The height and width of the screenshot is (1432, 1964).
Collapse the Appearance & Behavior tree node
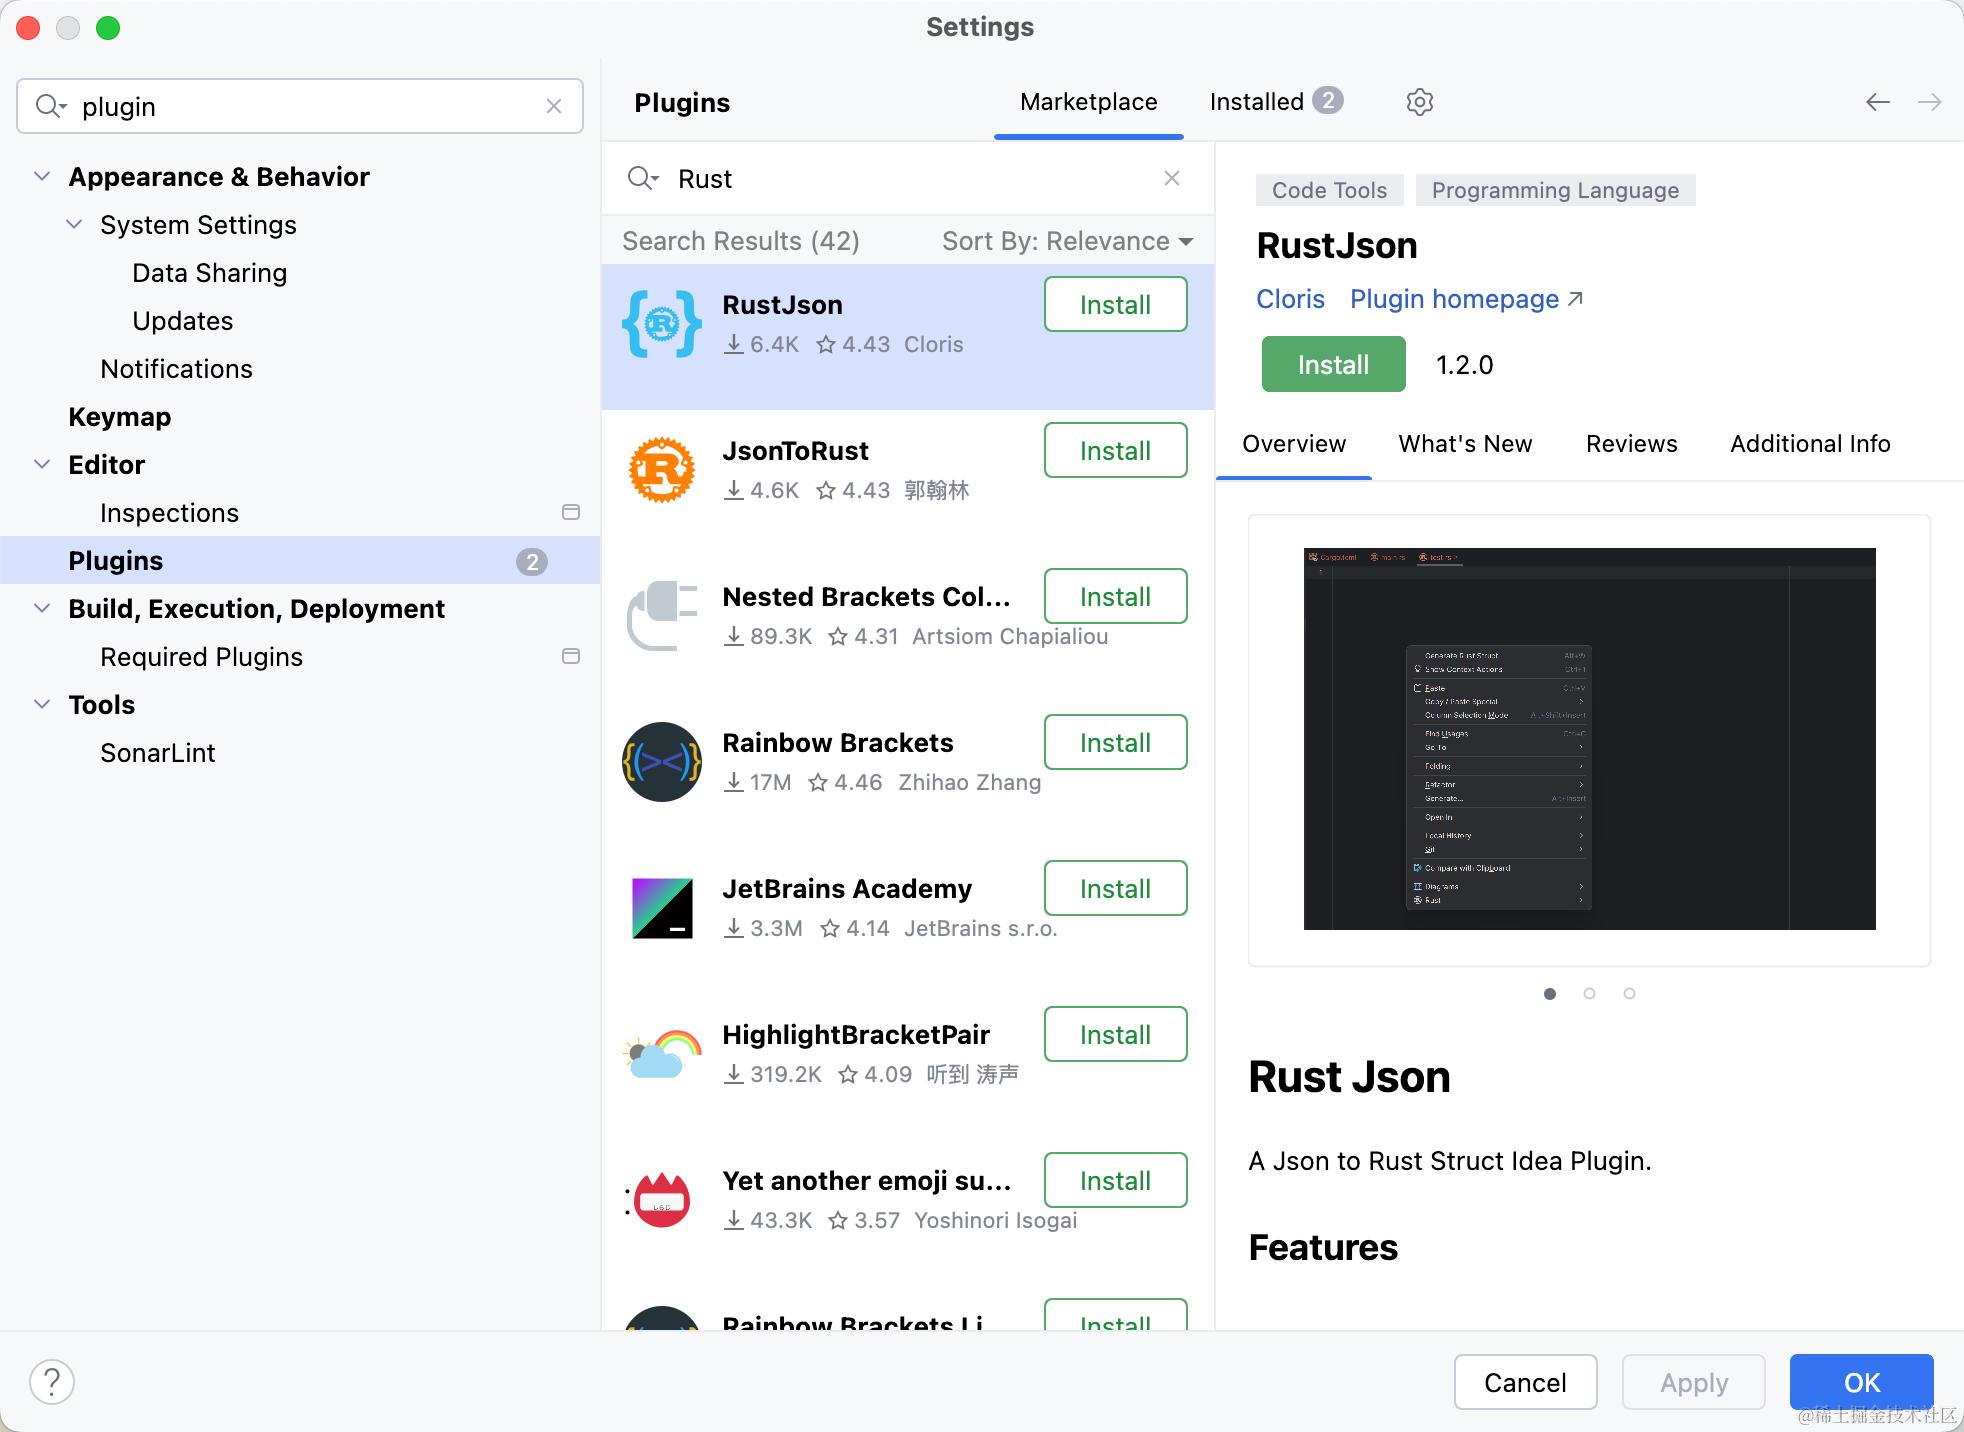click(42, 177)
